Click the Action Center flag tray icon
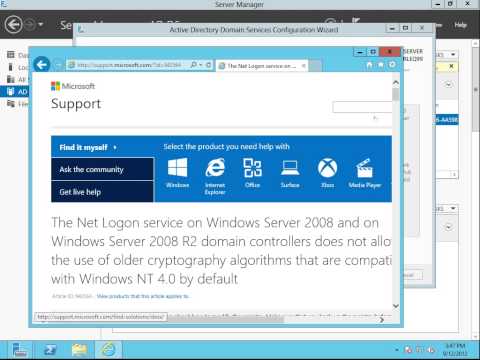480x360 pixels. [408, 350]
